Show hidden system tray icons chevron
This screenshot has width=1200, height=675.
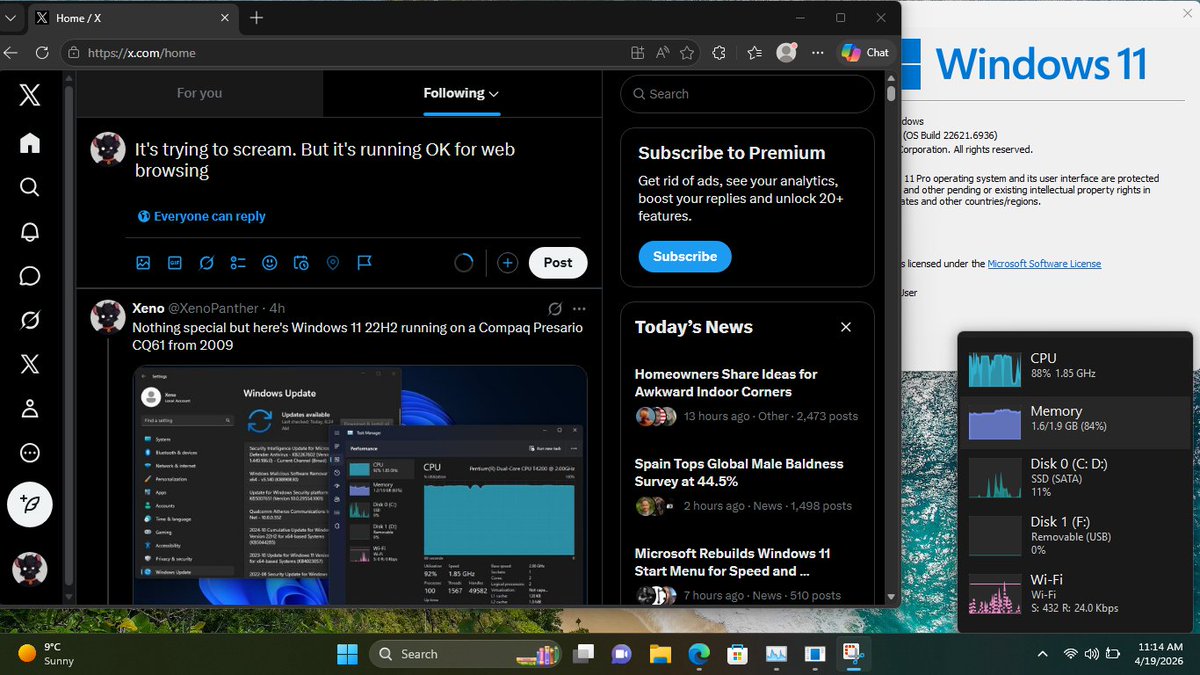pos(1043,654)
